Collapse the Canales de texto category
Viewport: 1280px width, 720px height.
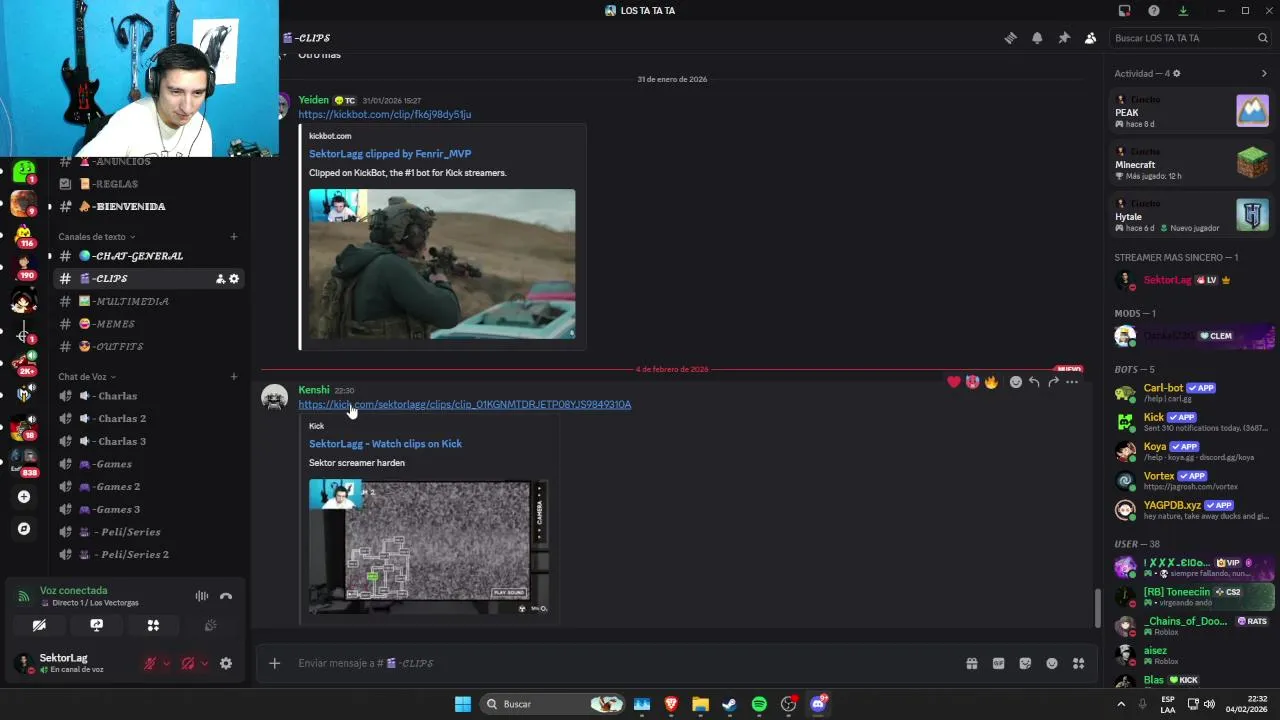coord(95,237)
